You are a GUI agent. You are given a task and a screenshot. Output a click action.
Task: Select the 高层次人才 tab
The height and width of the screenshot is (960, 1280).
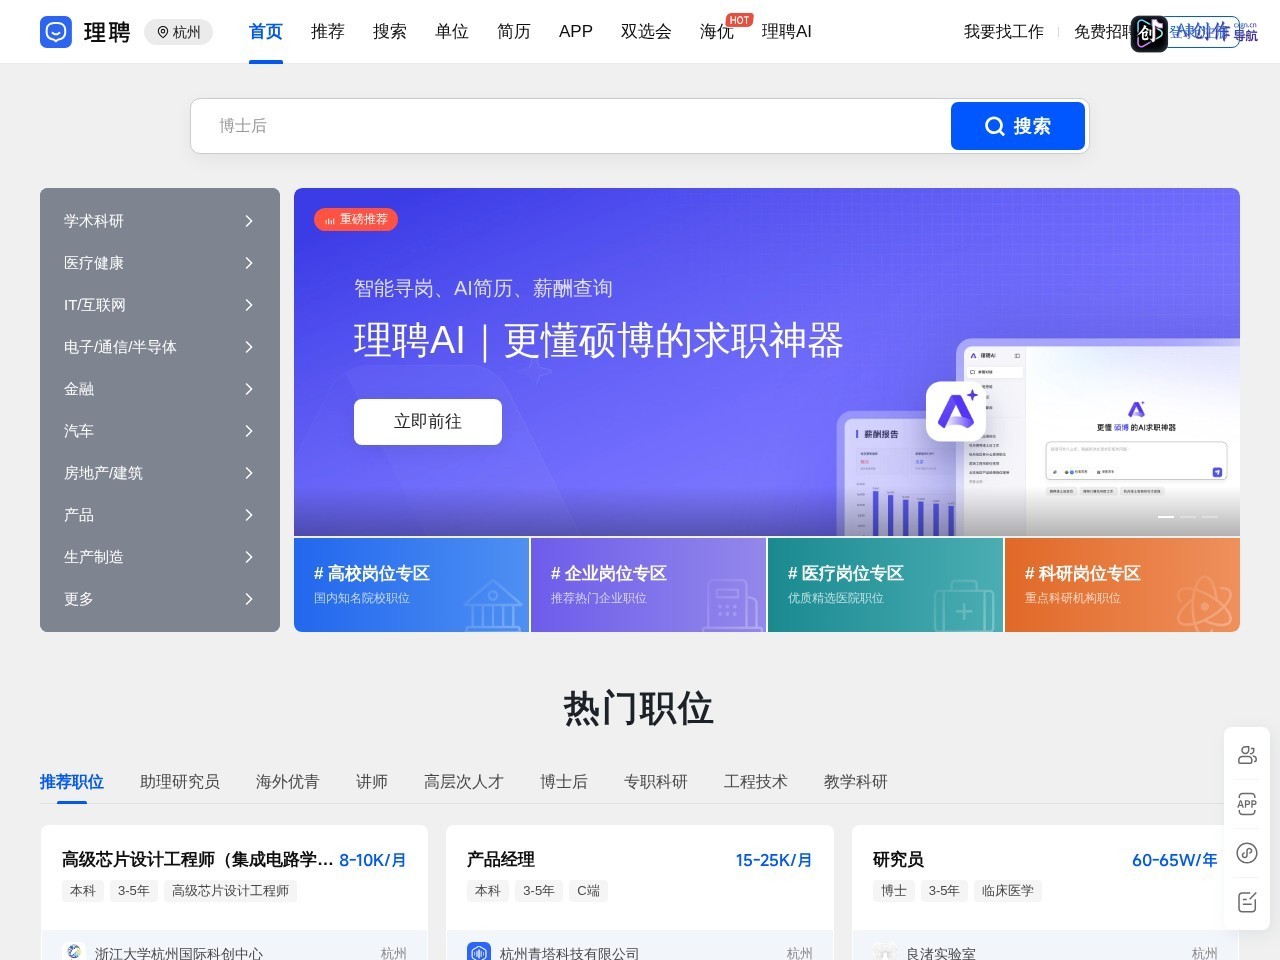(464, 782)
